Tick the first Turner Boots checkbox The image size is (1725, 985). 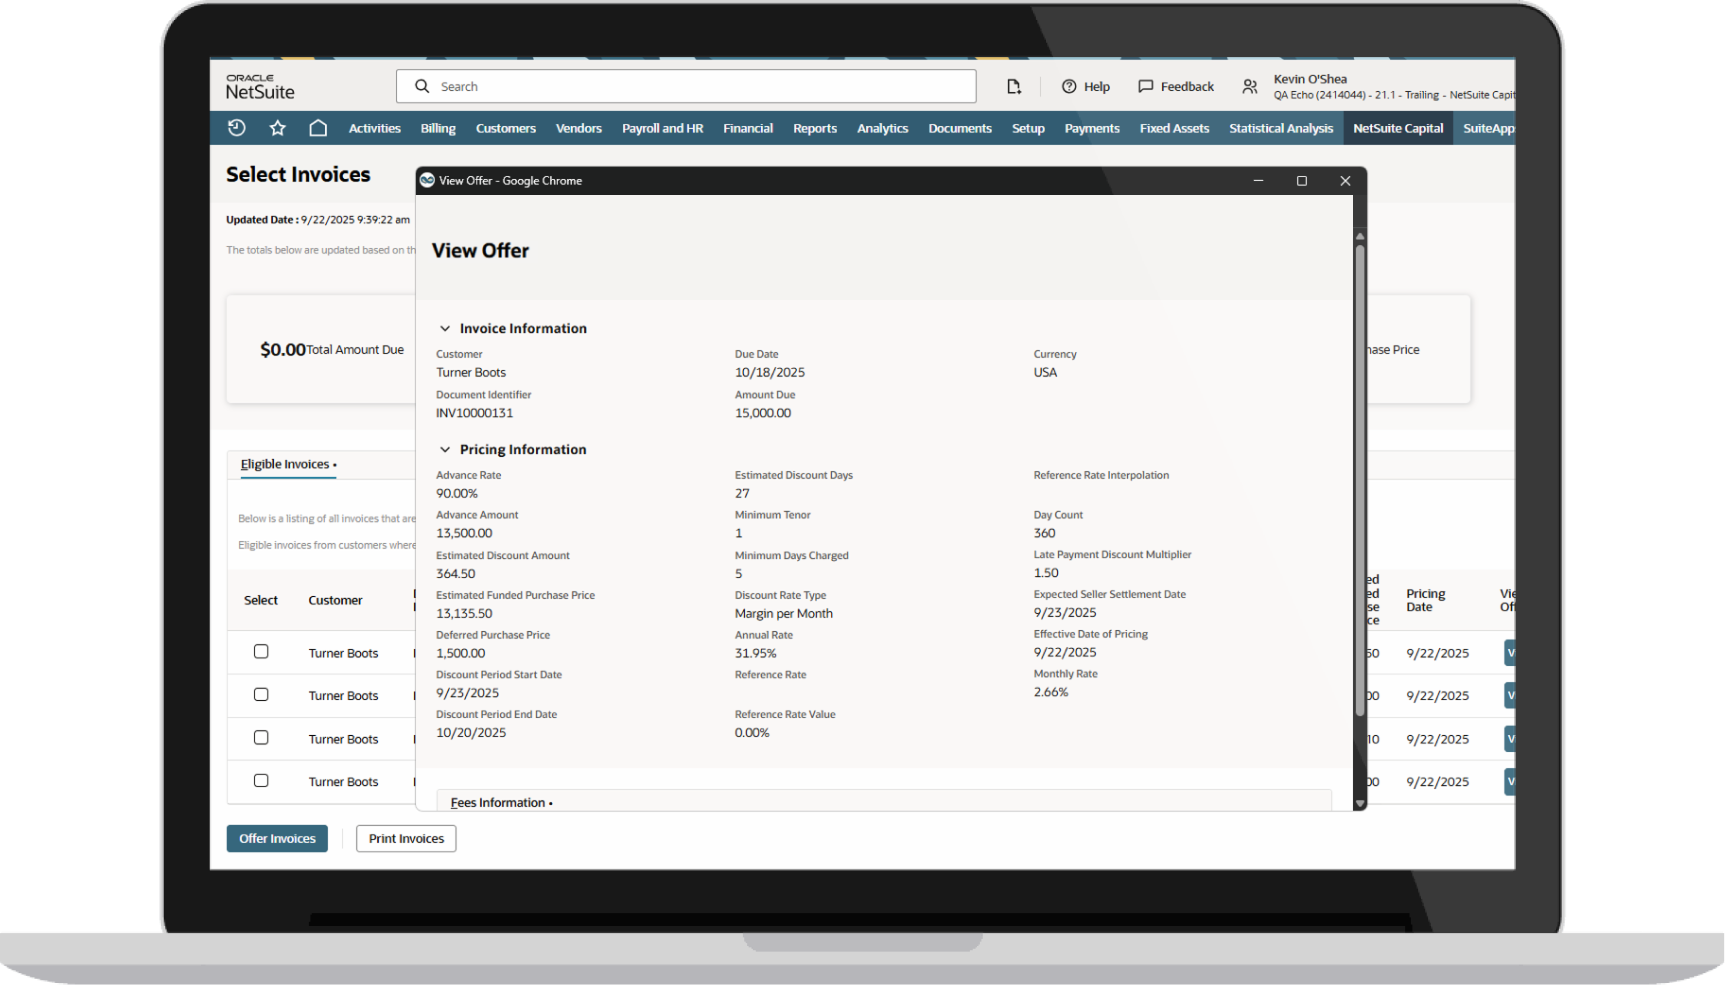click(261, 652)
